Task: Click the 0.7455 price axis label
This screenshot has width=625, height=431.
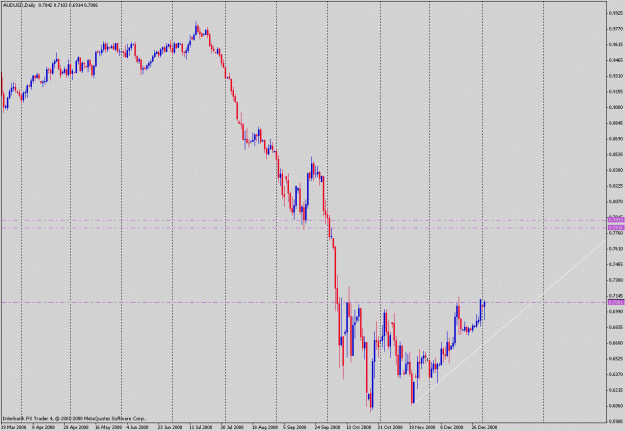Action: point(616,264)
